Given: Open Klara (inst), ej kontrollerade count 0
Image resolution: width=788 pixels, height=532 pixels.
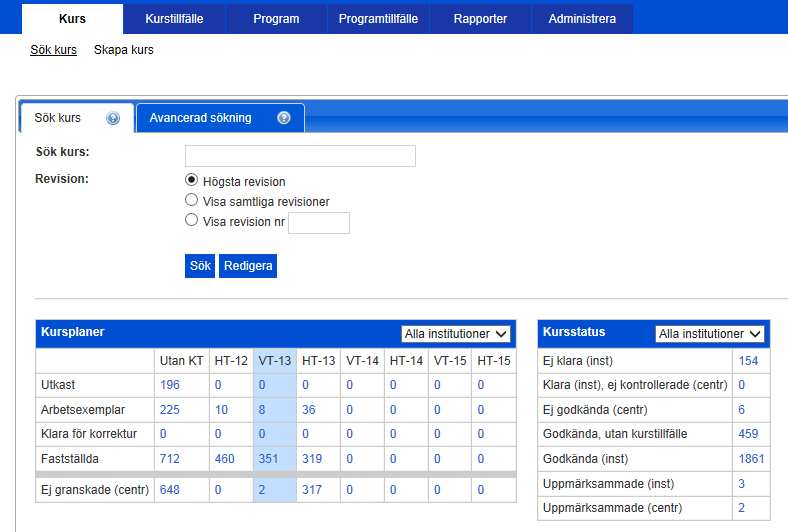Looking at the screenshot, I should [x=742, y=385].
